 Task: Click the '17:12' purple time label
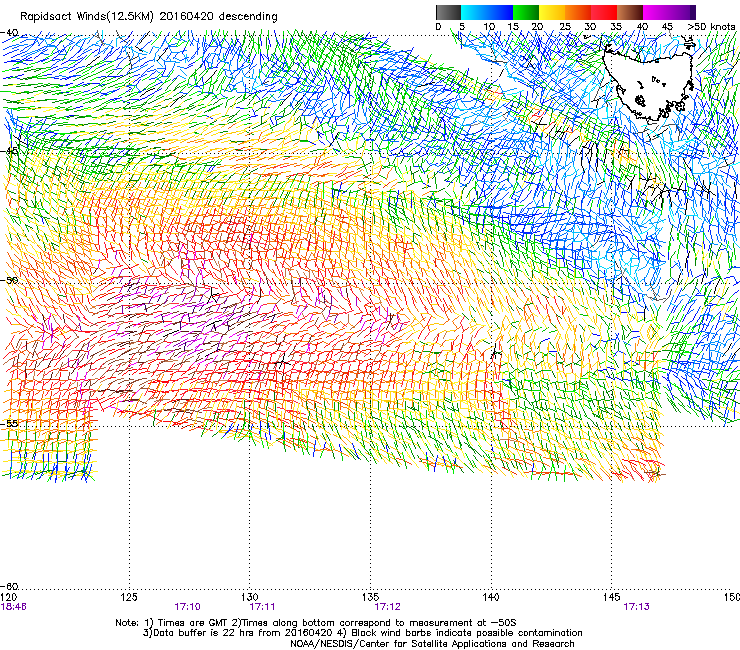pyautogui.click(x=387, y=607)
